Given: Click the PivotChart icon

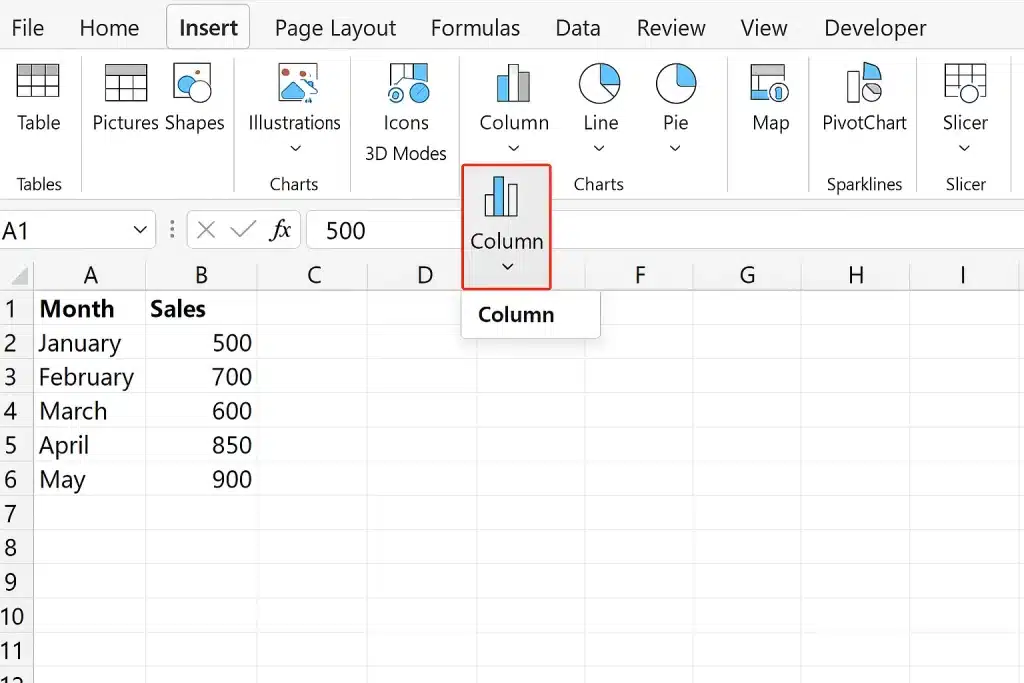Looking at the screenshot, I should (x=864, y=84).
